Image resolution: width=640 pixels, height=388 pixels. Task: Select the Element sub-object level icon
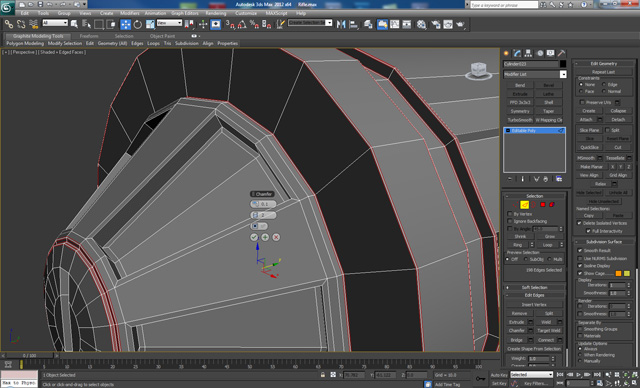pyautogui.click(x=552, y=204)
